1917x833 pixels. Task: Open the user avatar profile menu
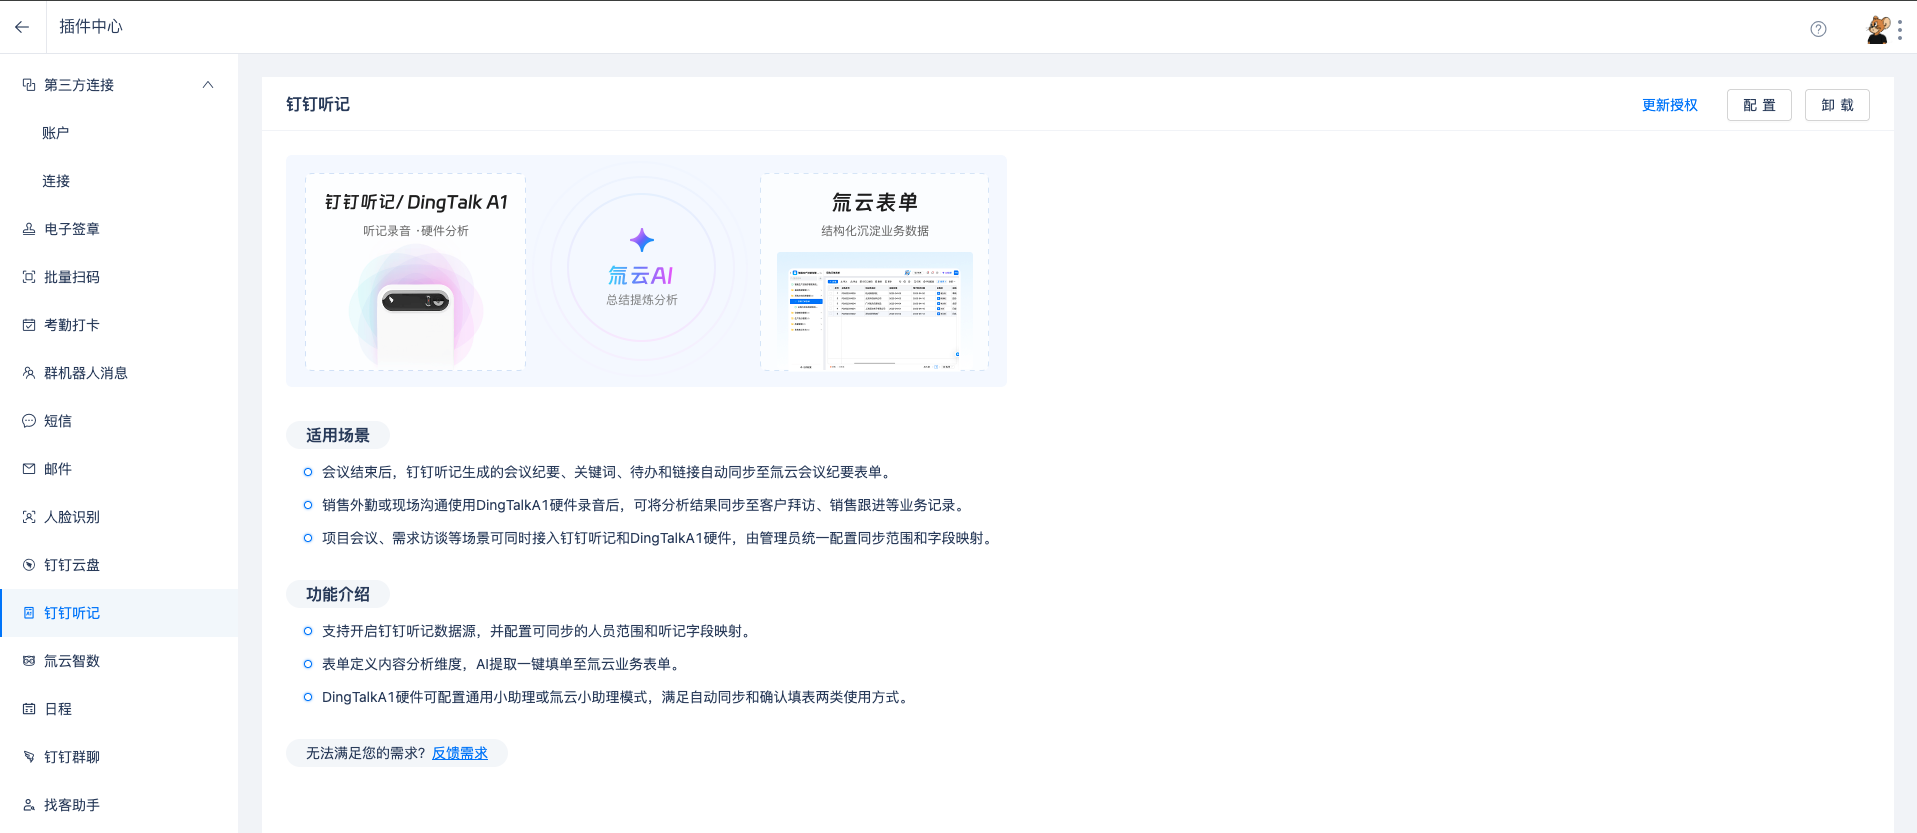1877,29
